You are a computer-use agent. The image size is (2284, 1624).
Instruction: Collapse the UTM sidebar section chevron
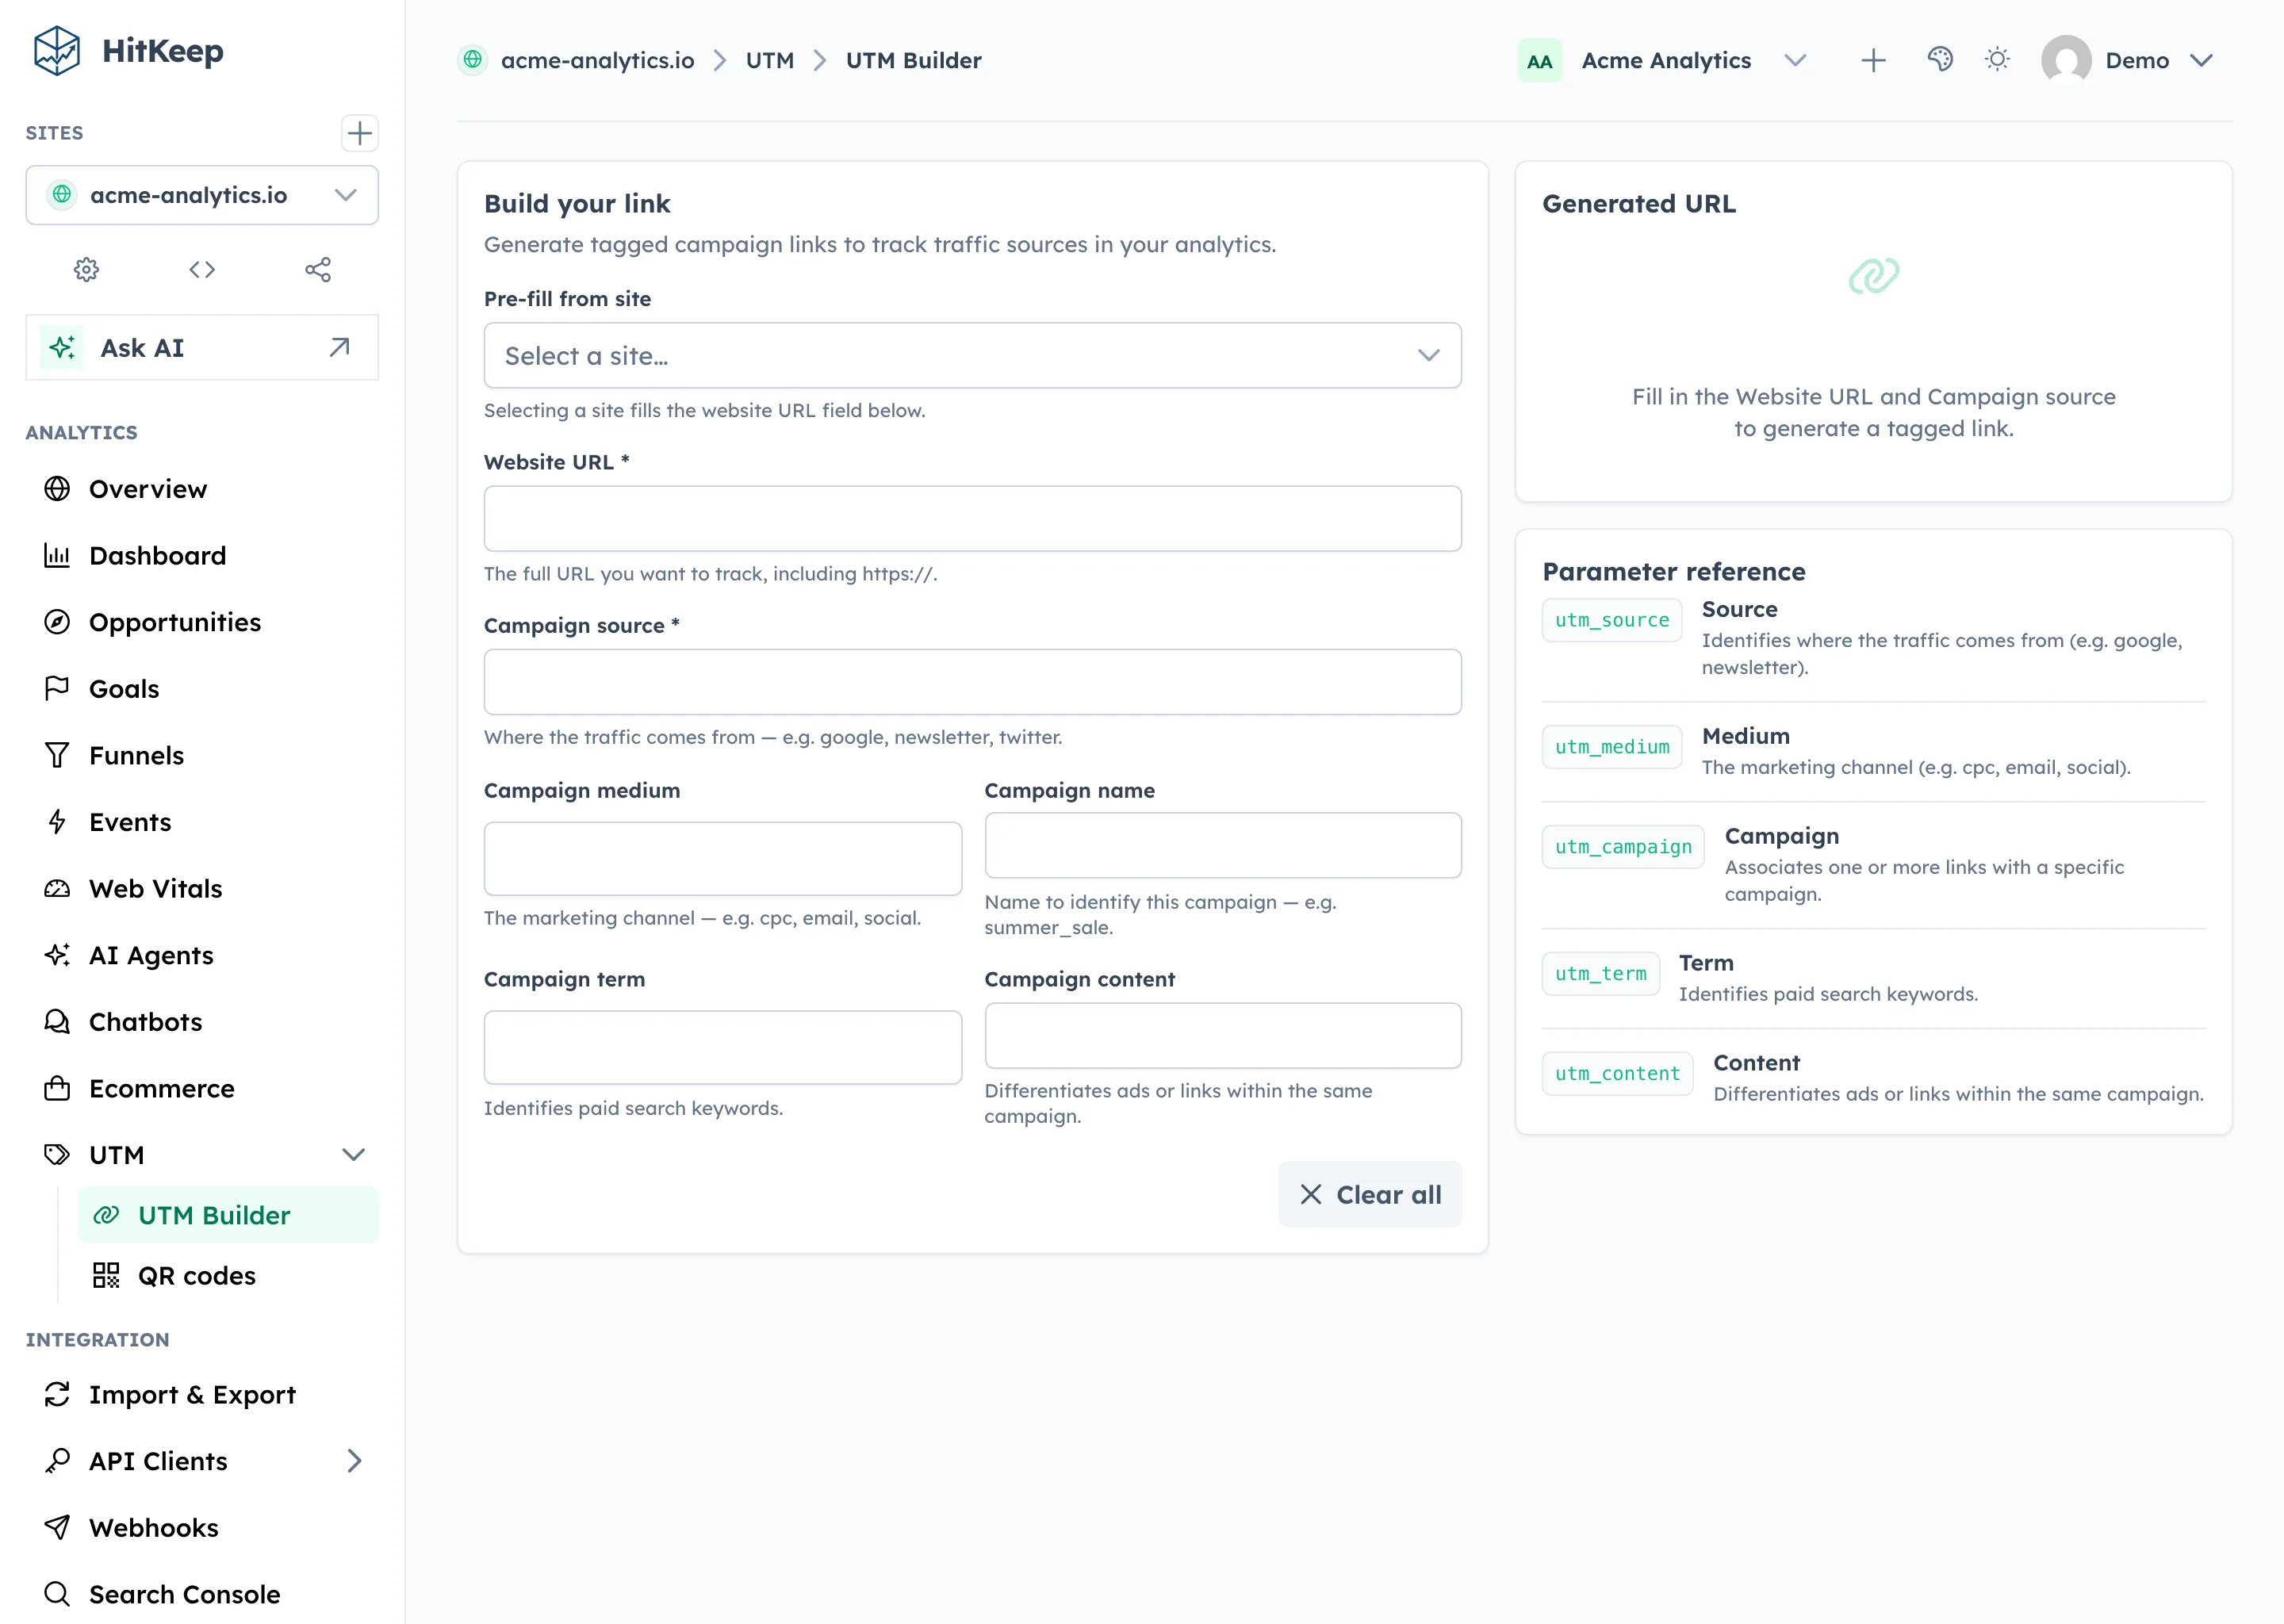pos(353,1155)
